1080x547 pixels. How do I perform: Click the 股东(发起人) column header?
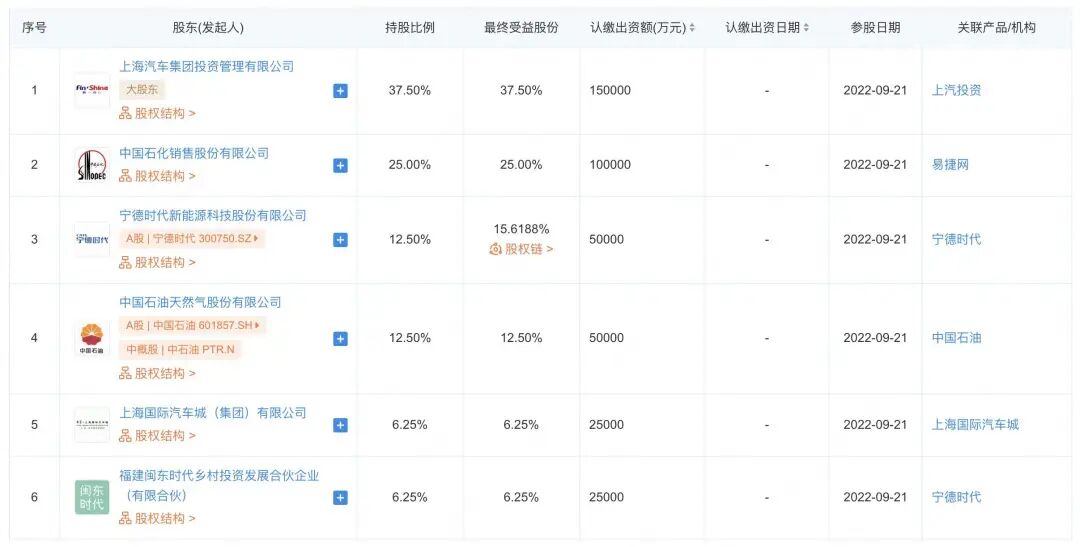point(208,28)
